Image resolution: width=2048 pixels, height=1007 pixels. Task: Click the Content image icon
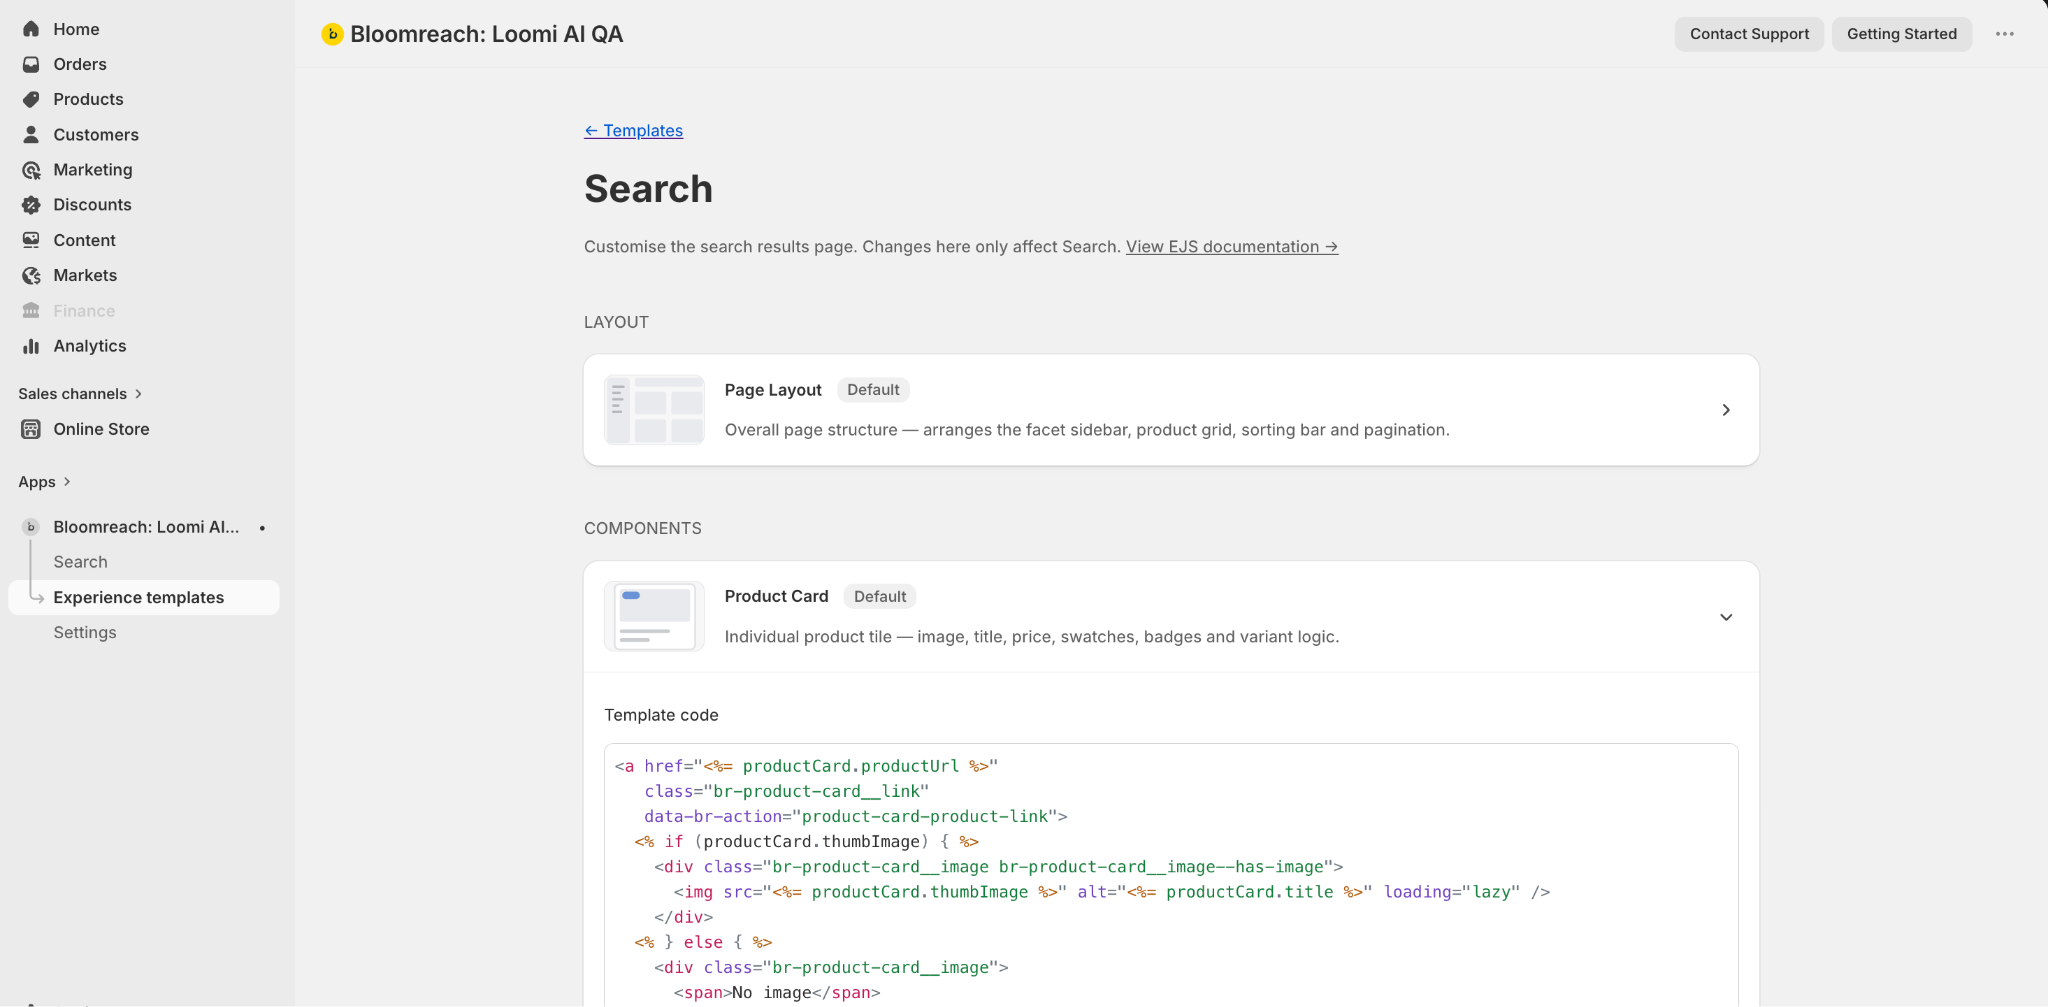[x=31, y=240]
